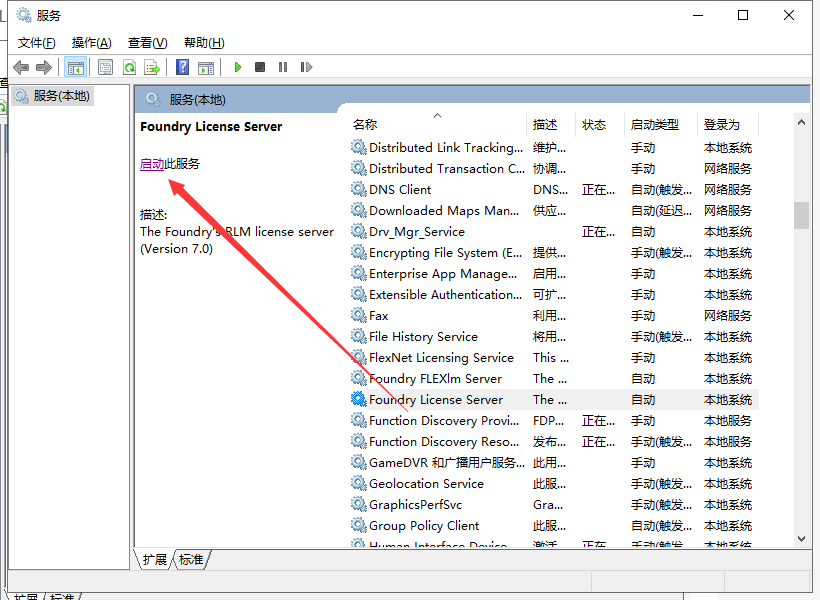Click the Export List toolbar icon

[x=152, y=67]
